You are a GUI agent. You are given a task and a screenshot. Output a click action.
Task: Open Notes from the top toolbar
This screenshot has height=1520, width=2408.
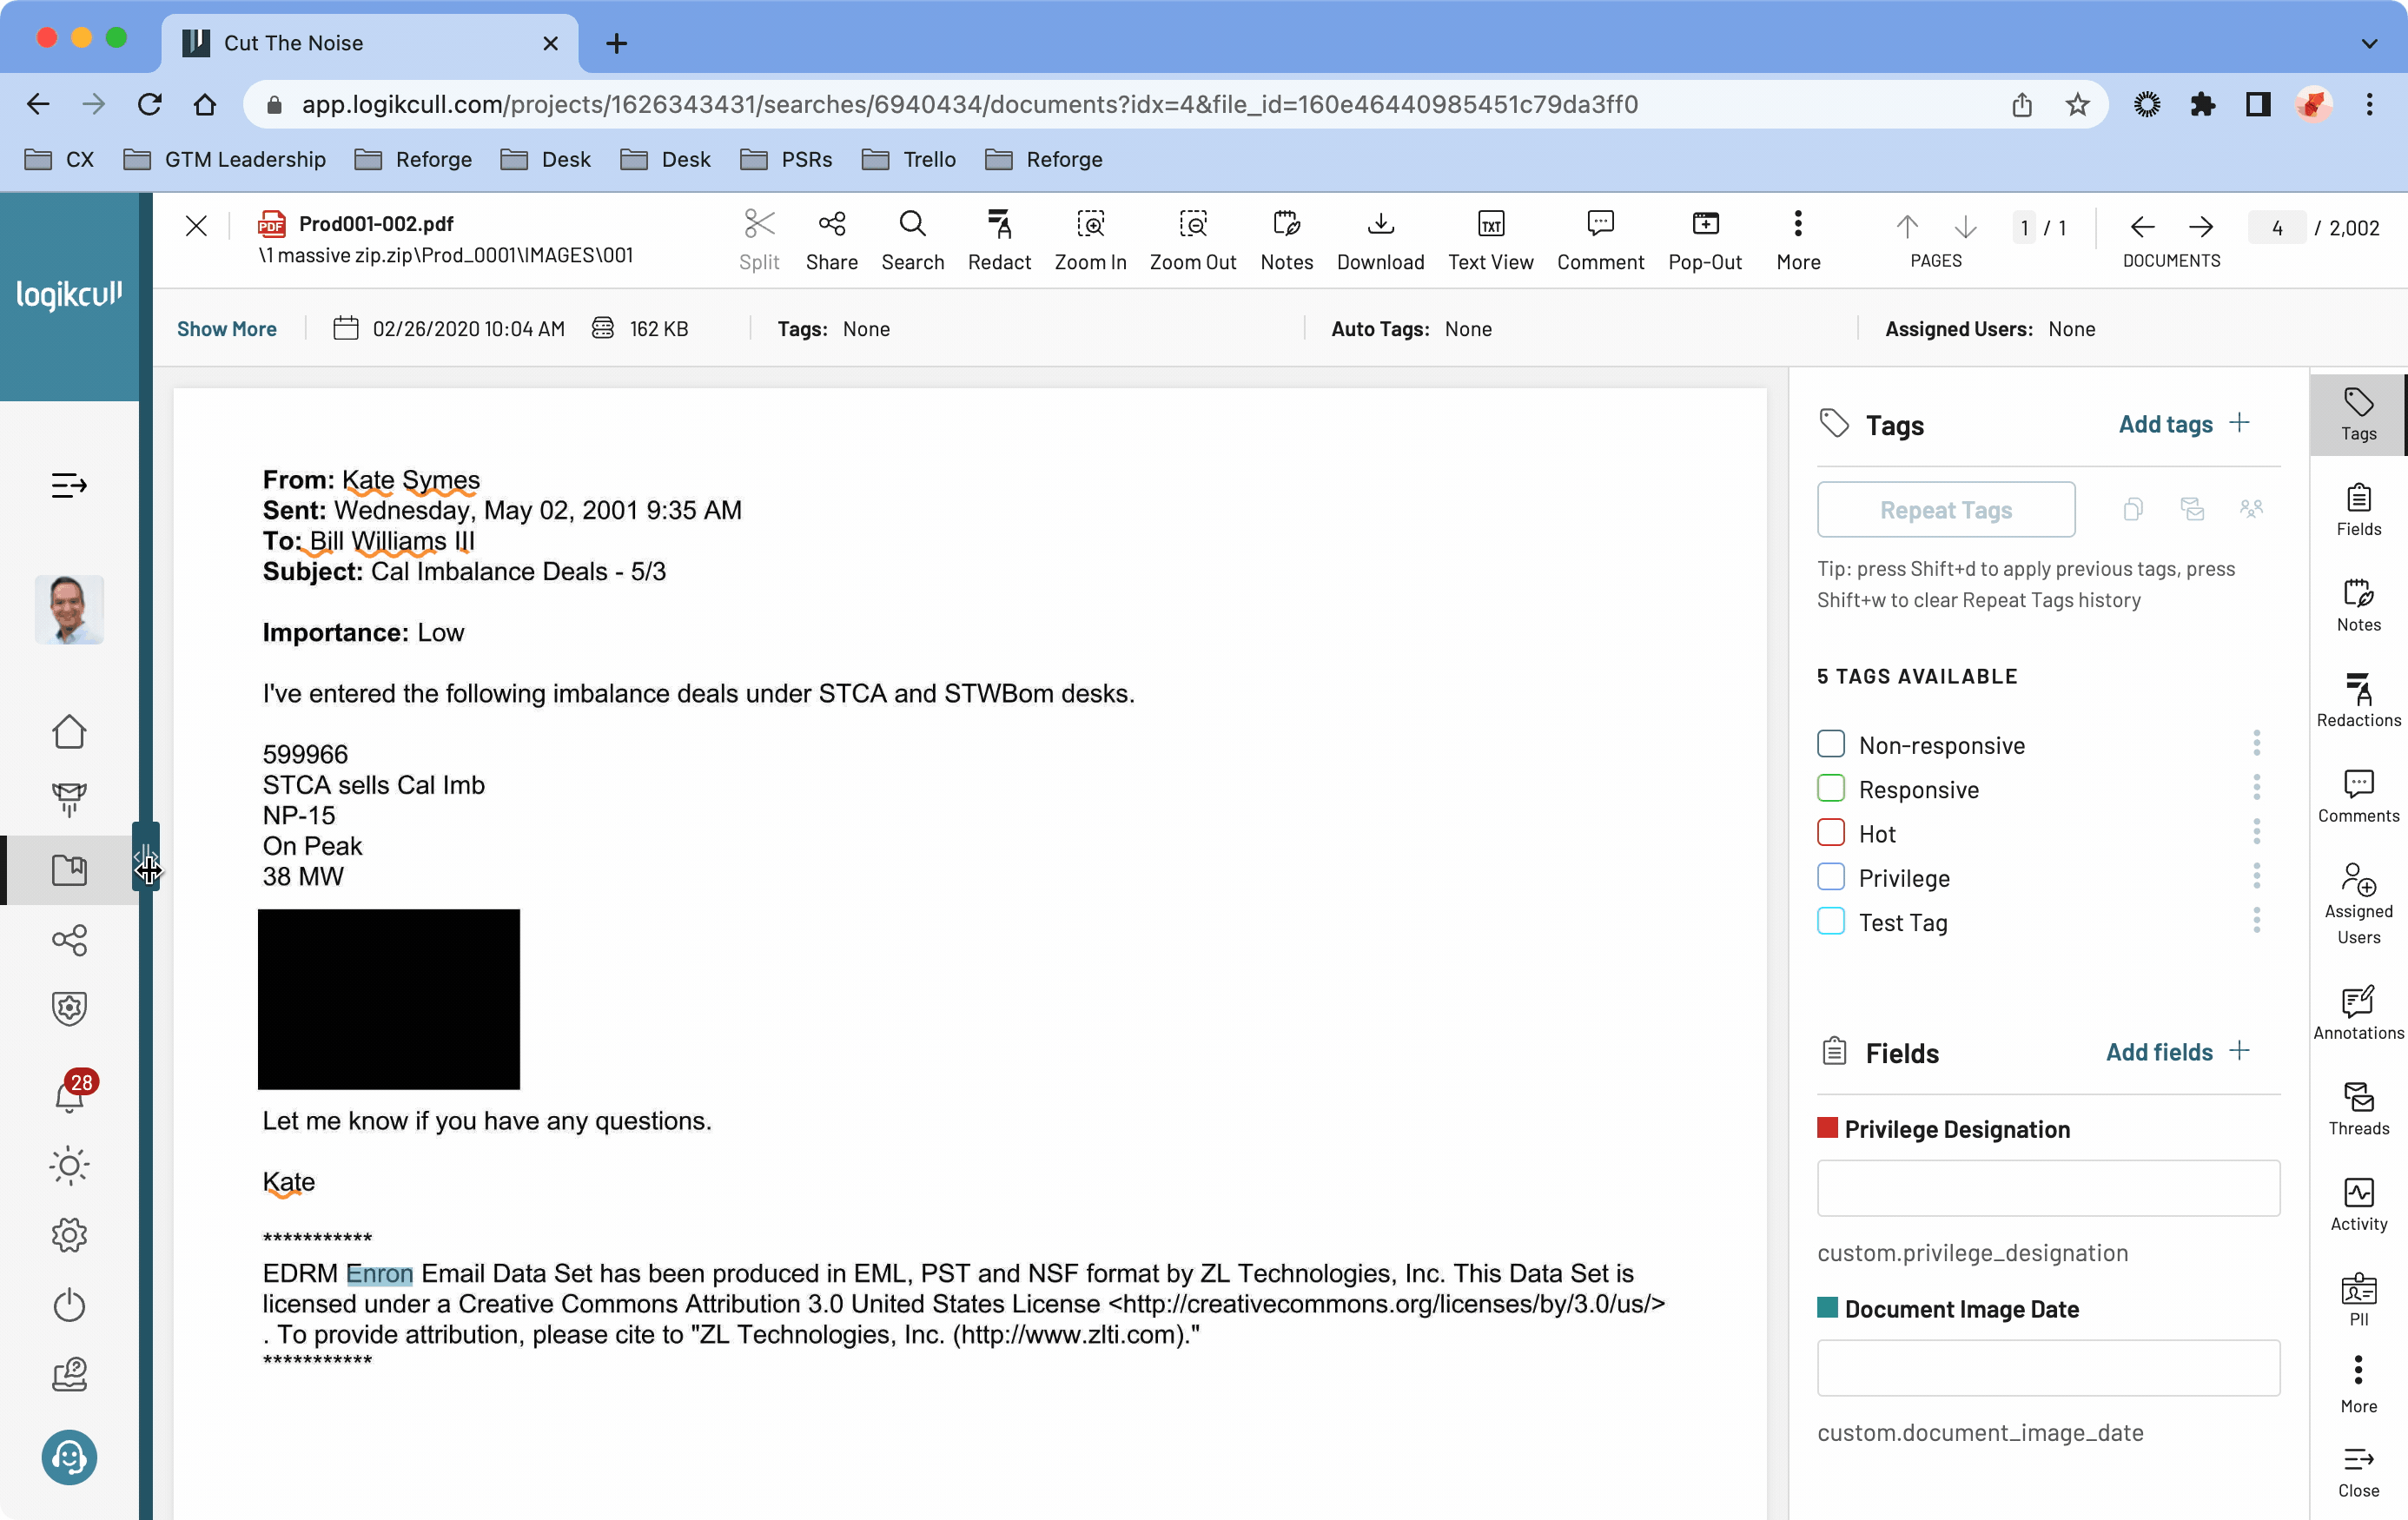click(x=1286, y=240)
